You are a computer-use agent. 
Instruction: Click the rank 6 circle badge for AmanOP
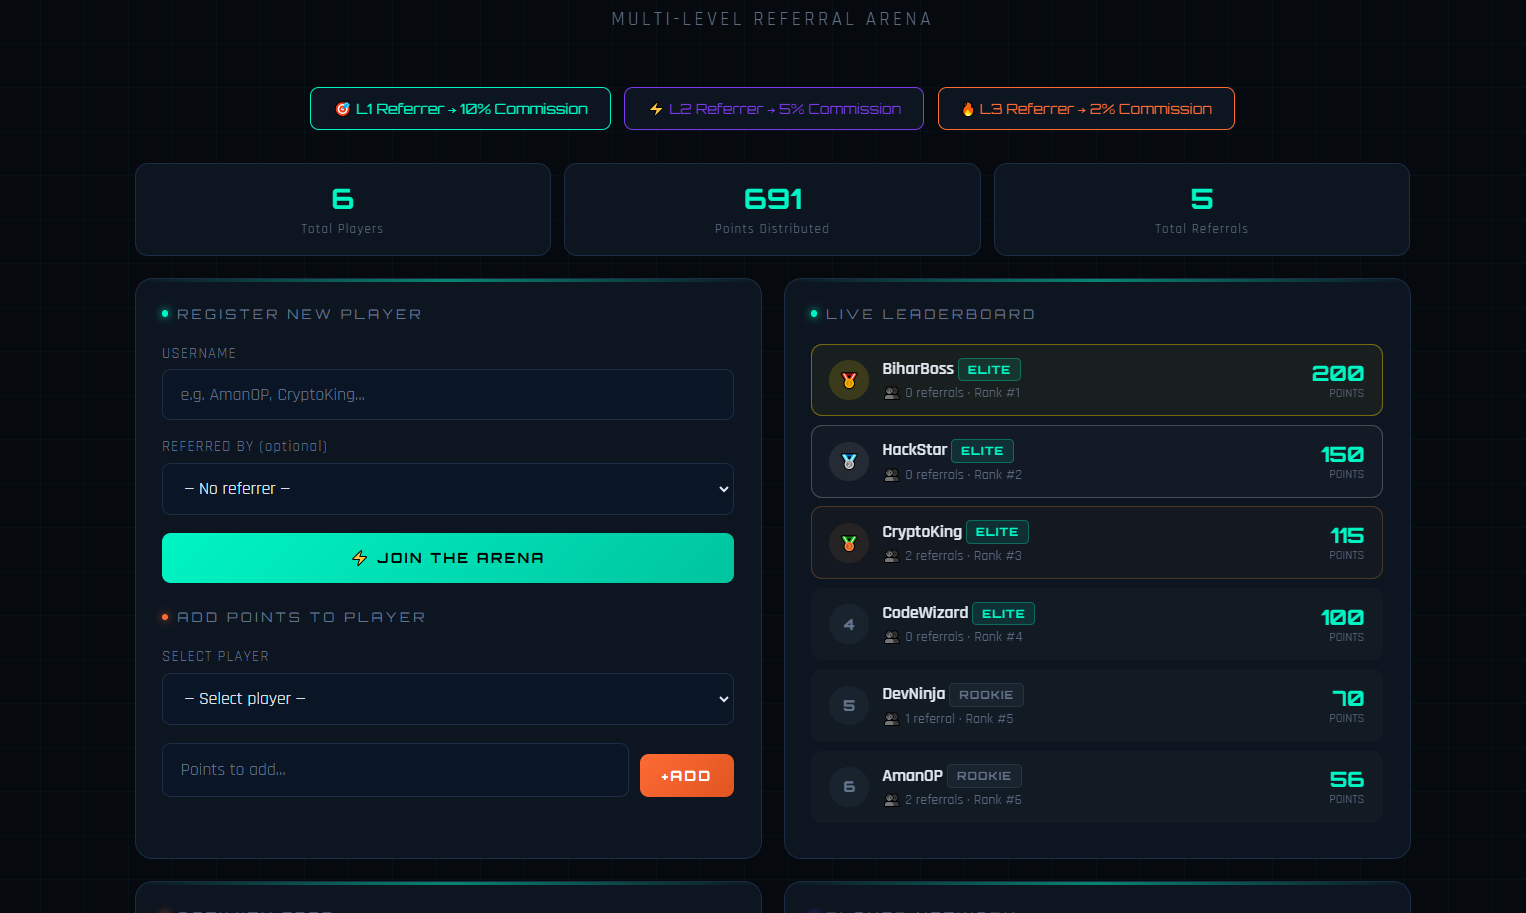click(x=848, y=787)
